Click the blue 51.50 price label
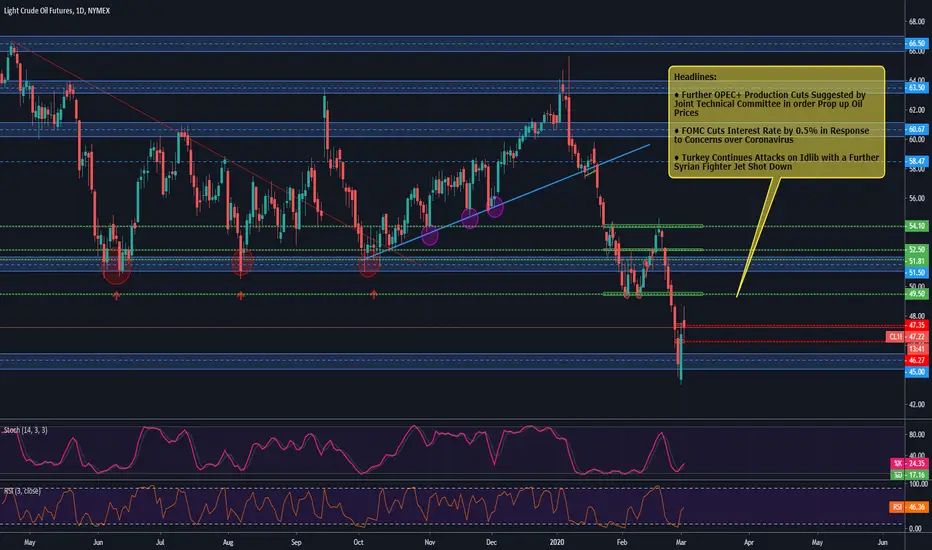 coord(916,272)
